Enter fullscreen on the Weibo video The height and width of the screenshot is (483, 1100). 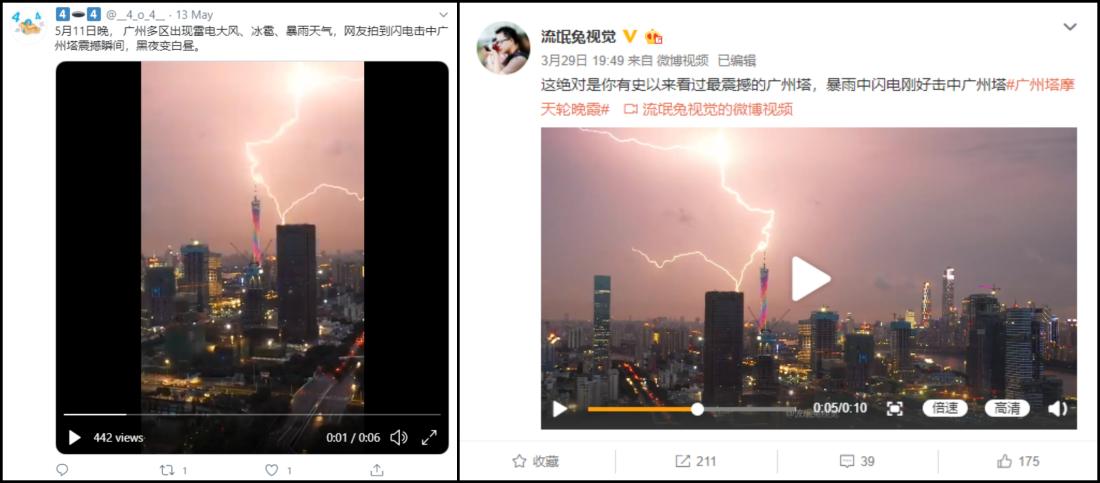(894, 409)
